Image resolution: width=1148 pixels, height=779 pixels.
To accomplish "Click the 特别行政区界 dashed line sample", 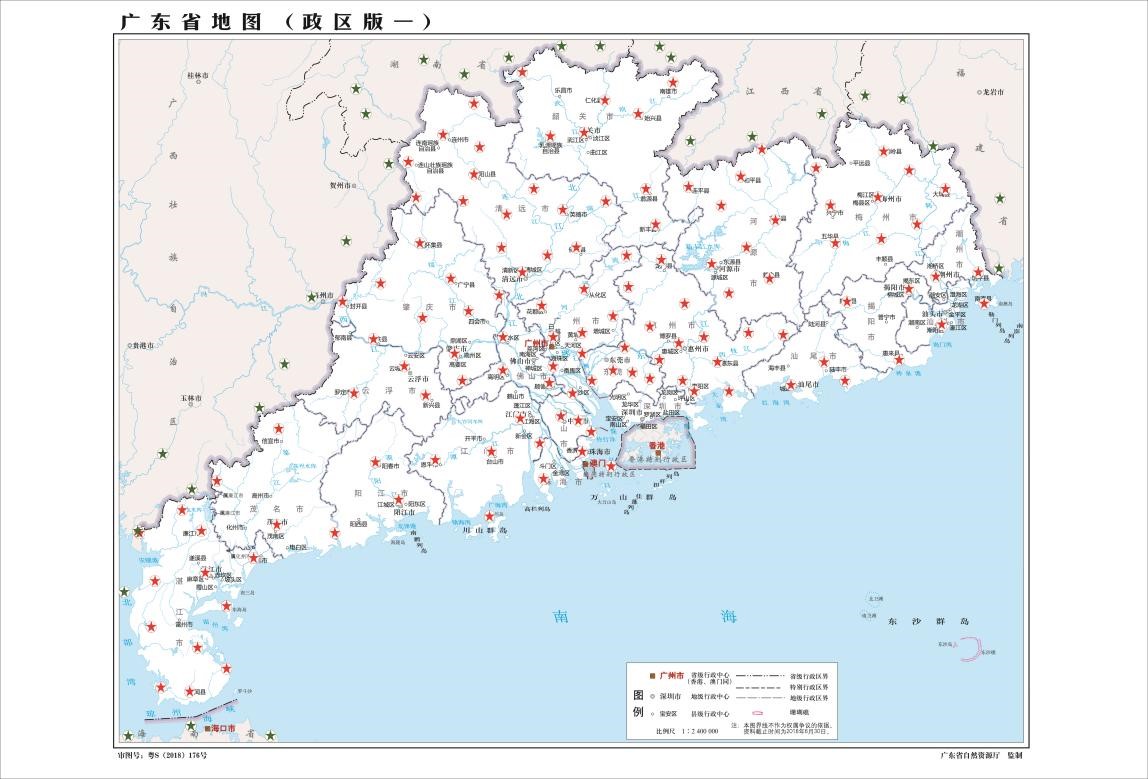I will point(759,688).
